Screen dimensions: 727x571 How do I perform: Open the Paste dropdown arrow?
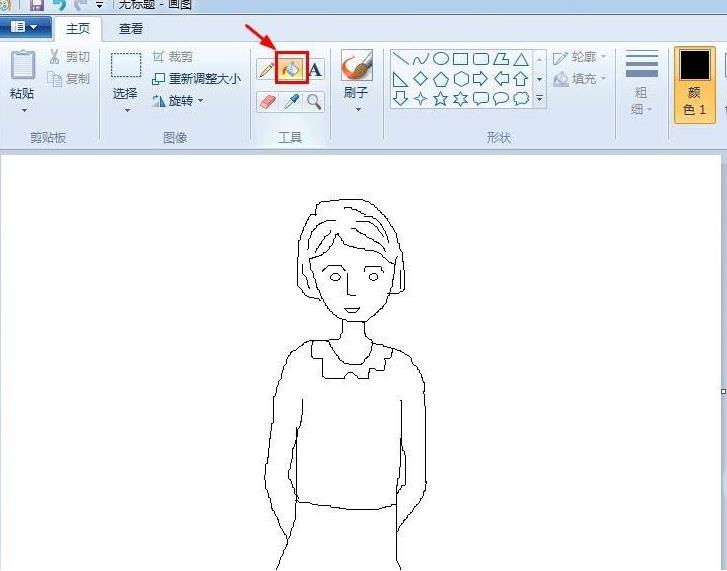(24, 110)
